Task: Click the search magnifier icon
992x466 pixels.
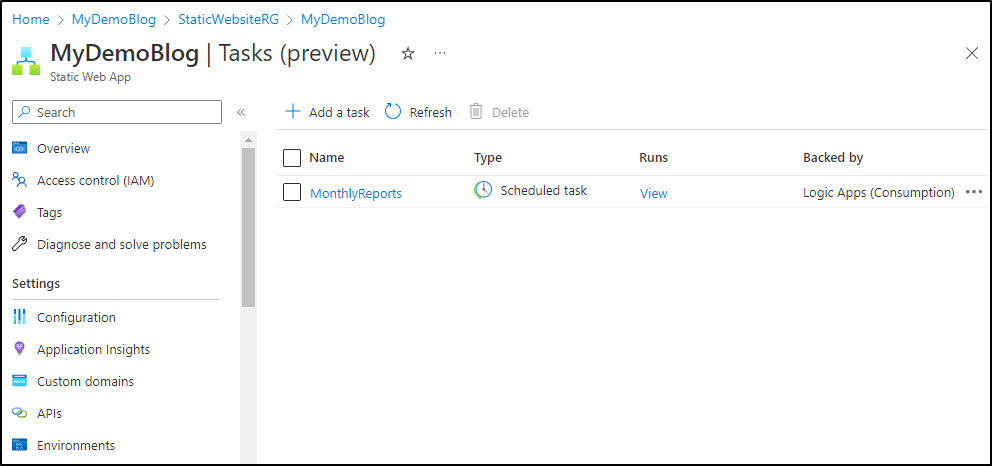Action: (x=25, y=112)
